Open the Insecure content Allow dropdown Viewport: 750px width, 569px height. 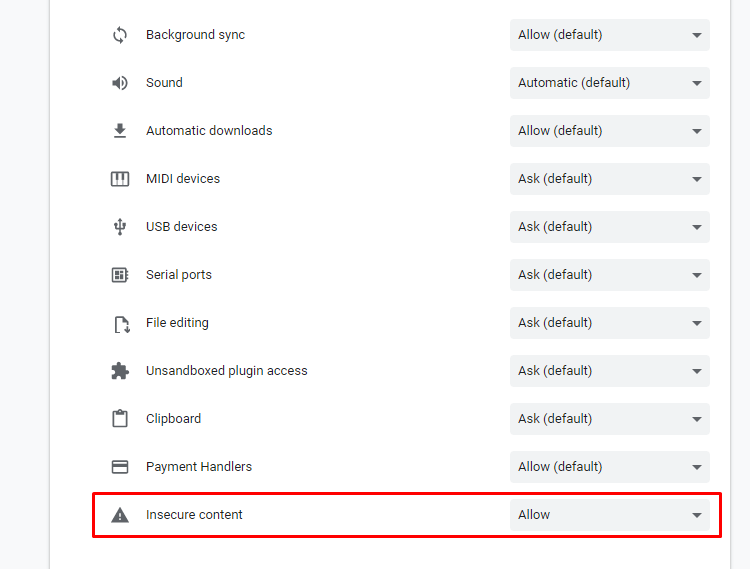pos(609,515)
